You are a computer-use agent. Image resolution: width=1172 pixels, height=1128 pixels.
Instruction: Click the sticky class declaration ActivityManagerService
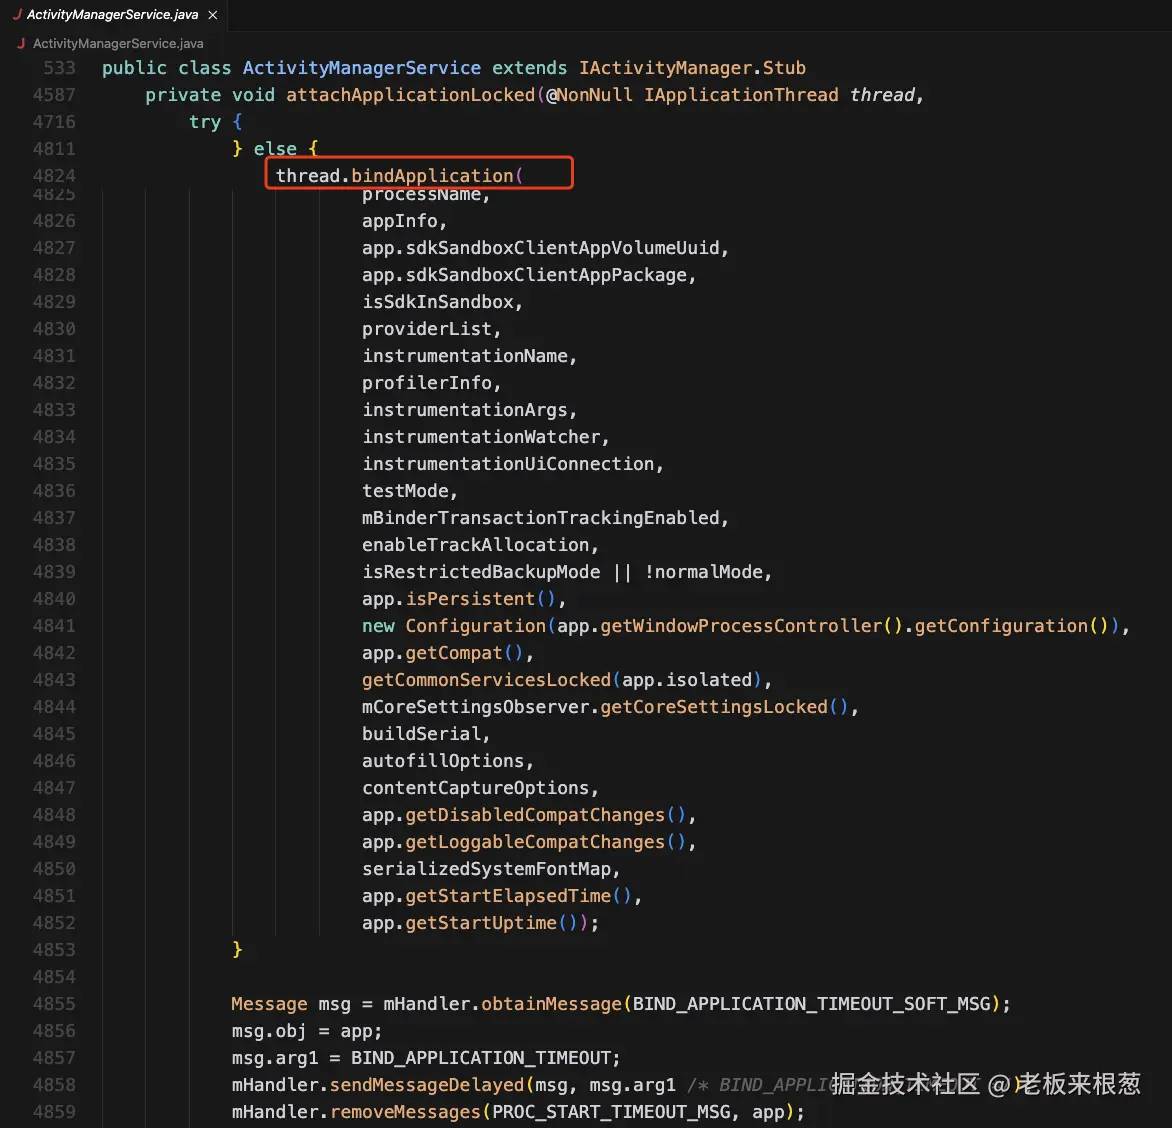coord(362,68)
